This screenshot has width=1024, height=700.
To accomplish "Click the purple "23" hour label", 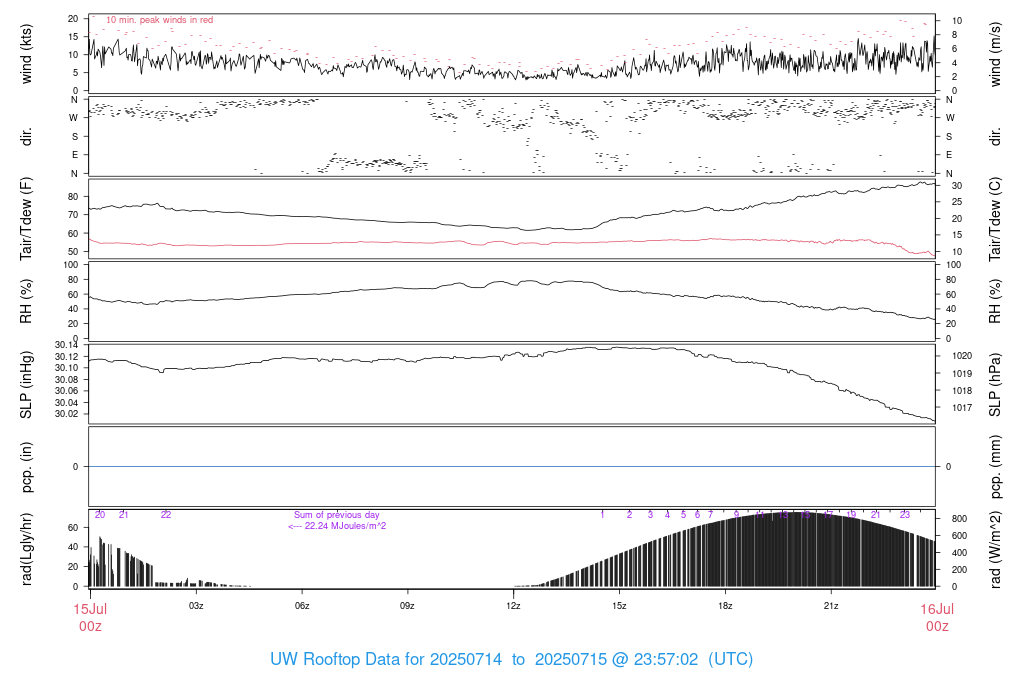I will pos(904,515).
